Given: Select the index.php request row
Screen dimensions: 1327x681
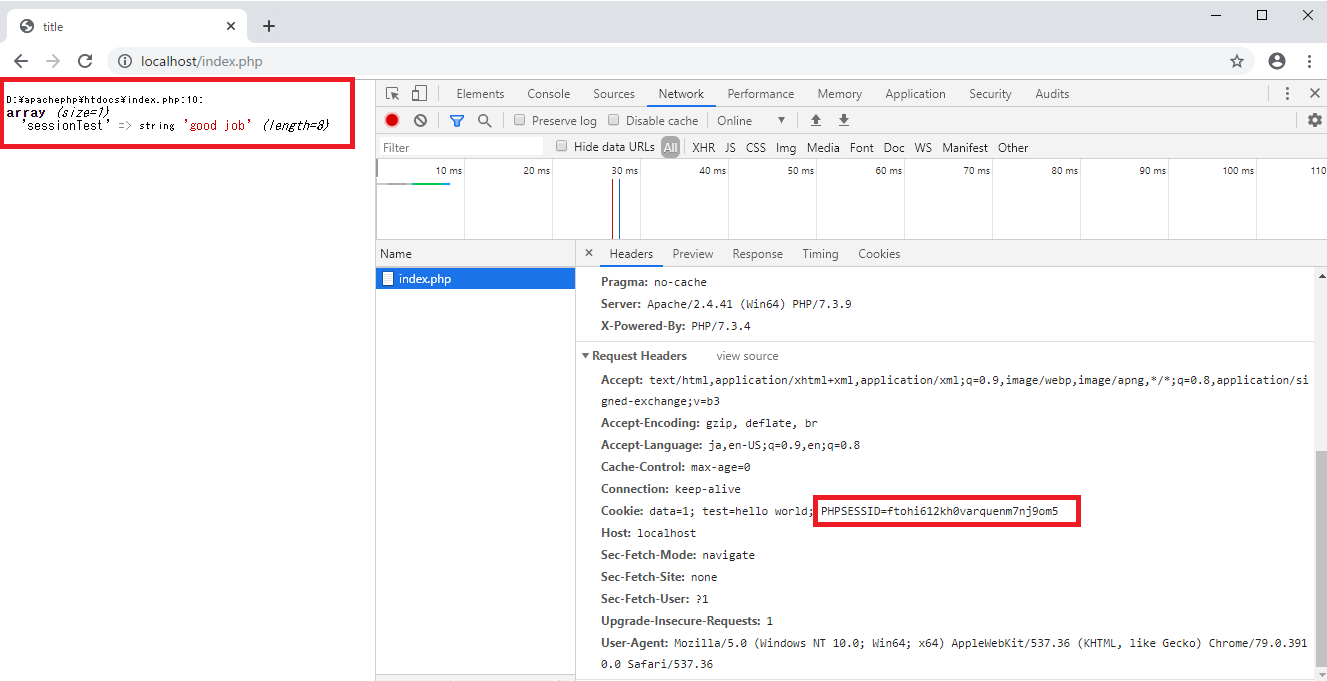Looking at the screenshot, I should point(476,279).
